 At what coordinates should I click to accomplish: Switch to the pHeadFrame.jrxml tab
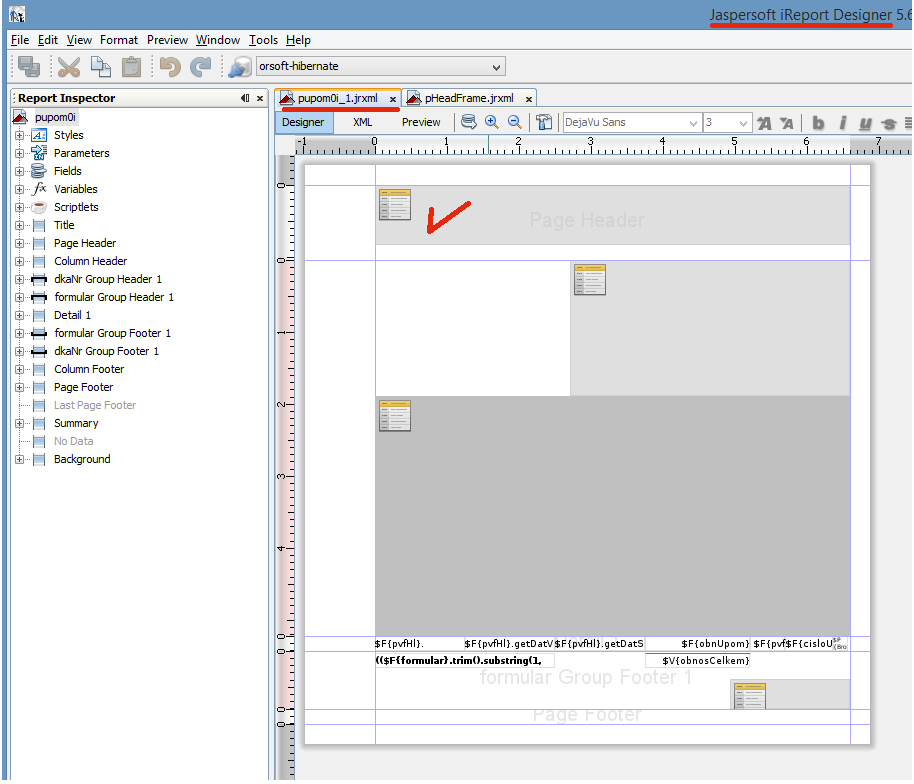click(468, 98)
